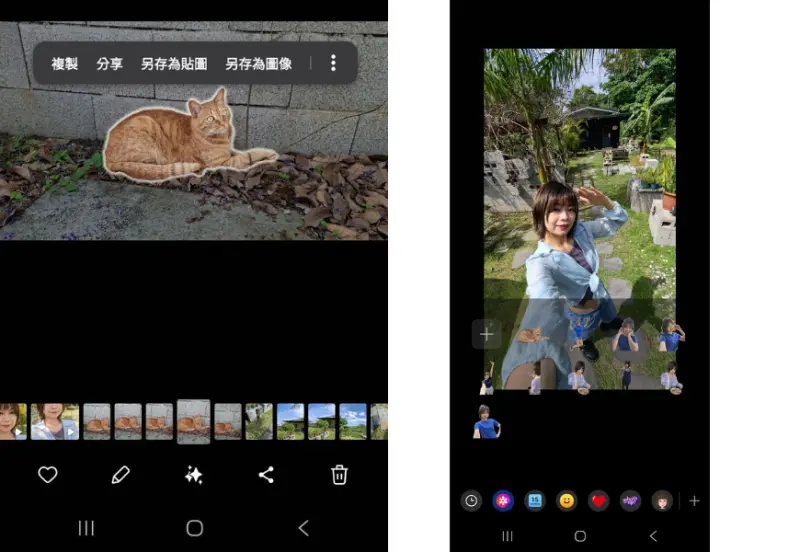Tap 另存為貼圖 to save as sticker

pos(174,63)
